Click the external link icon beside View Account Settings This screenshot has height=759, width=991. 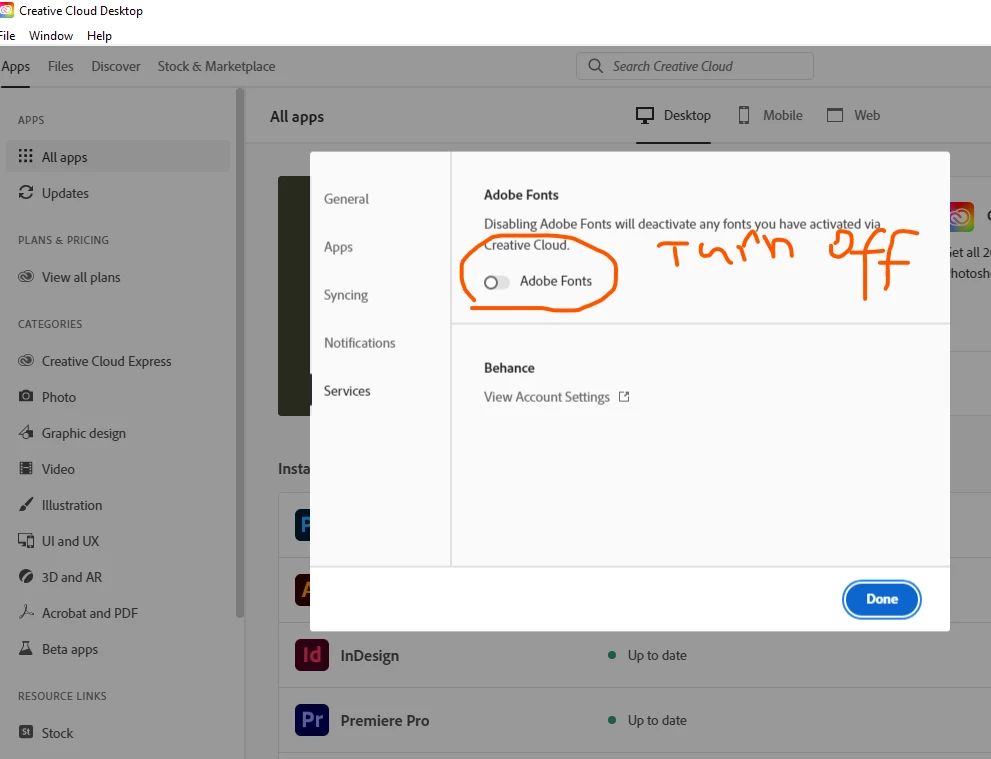624,396
